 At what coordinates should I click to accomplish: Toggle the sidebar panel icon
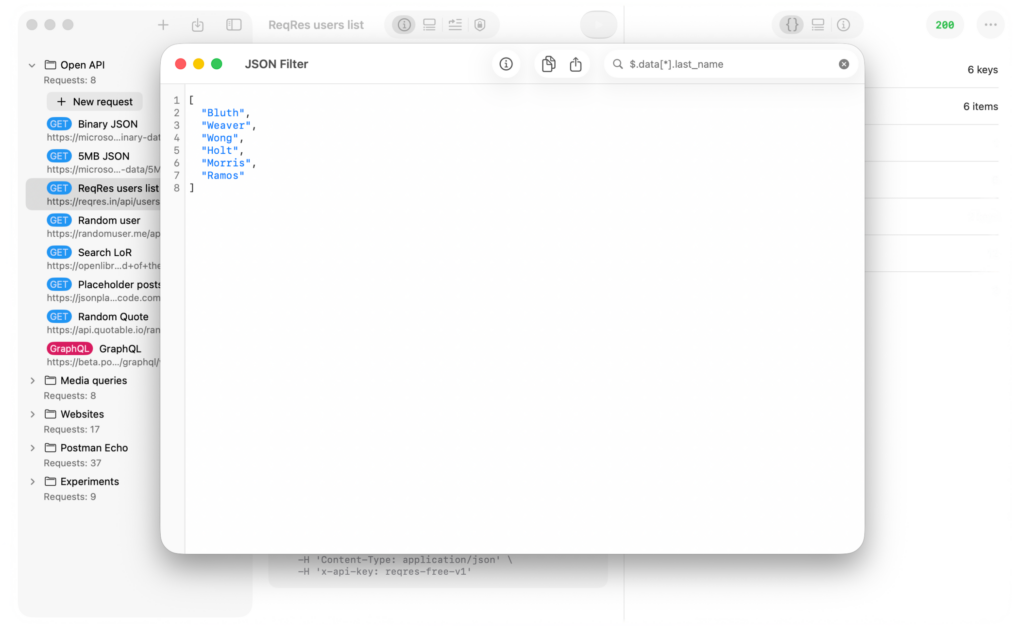coord(233,25)
